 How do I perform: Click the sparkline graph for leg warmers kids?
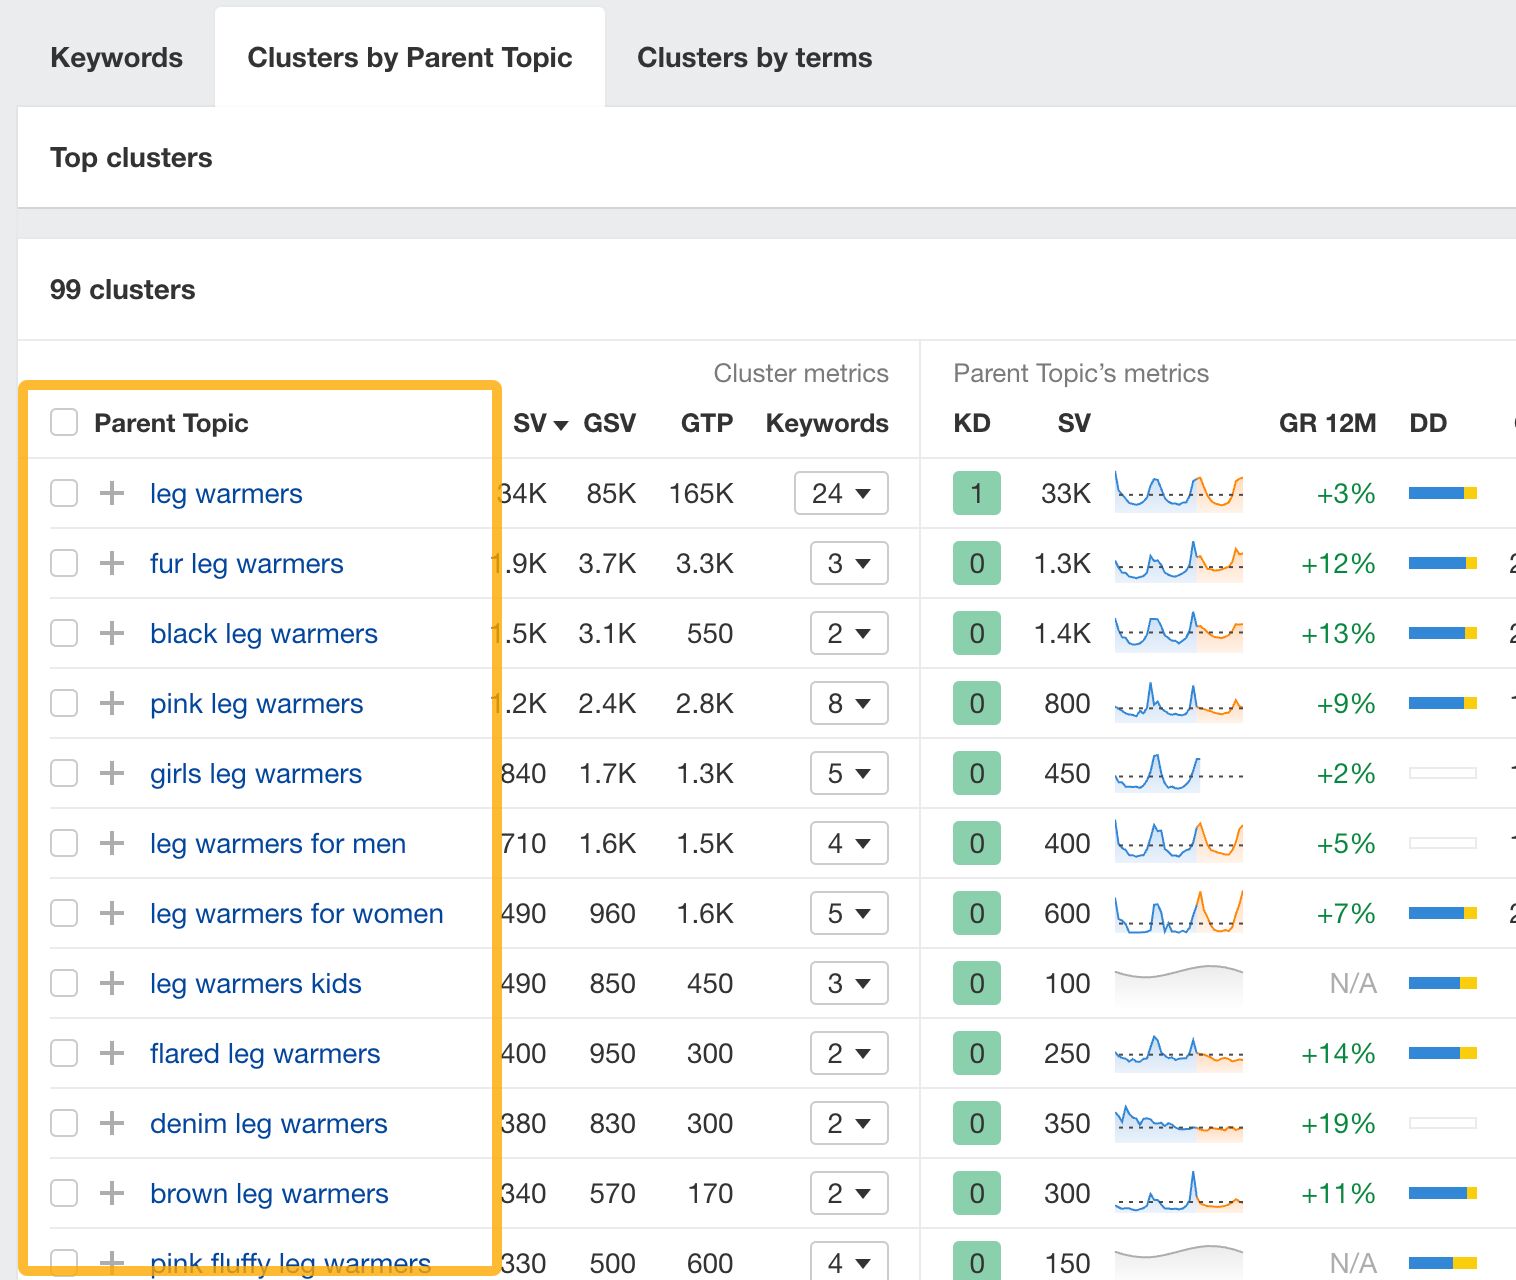[1178, 983]
